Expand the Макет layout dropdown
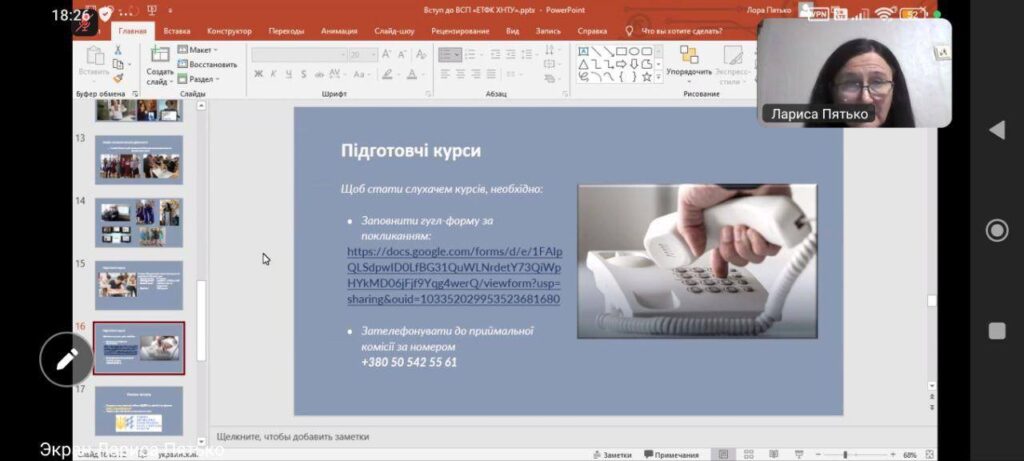Image resolution: width=1024 pixels, height=461 pixels. click(198, 49)
